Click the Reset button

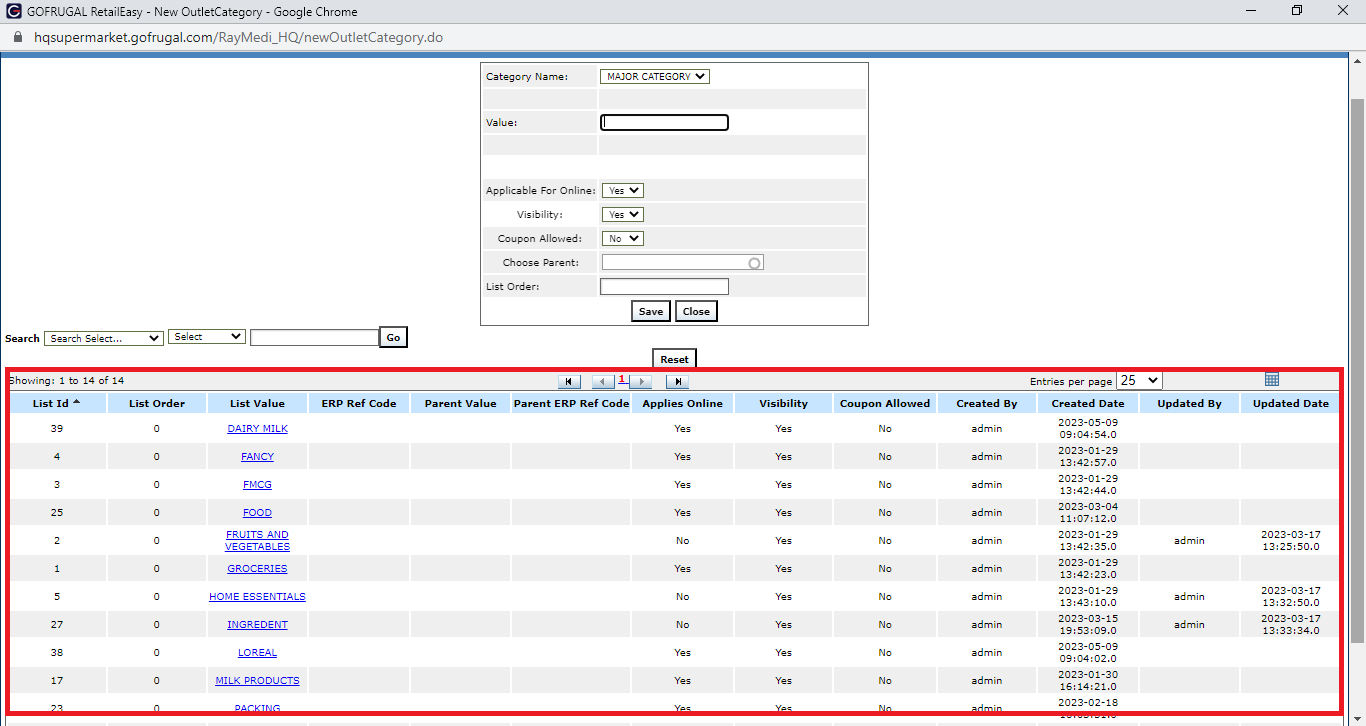point(674,359)
